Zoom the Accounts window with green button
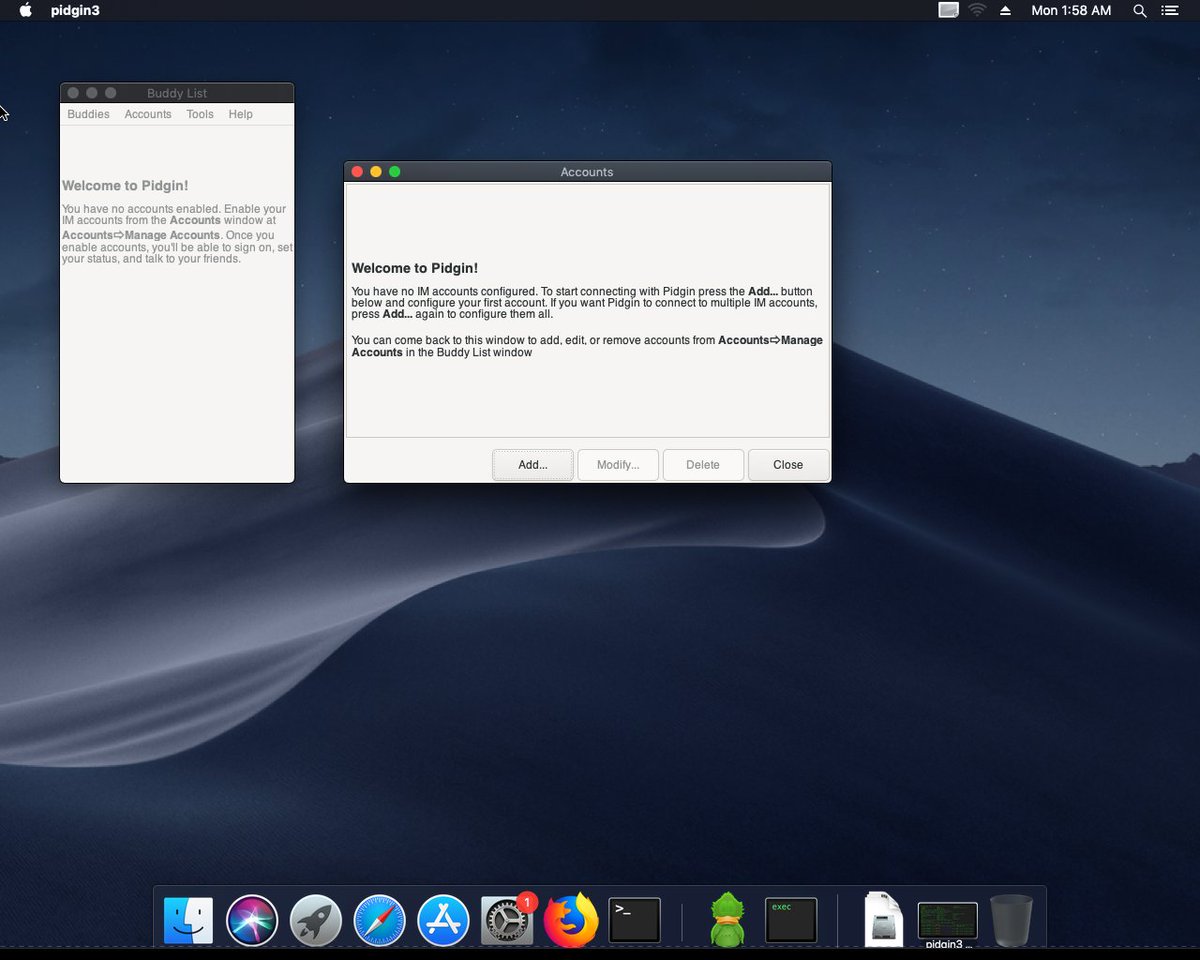 pos(395,172)
